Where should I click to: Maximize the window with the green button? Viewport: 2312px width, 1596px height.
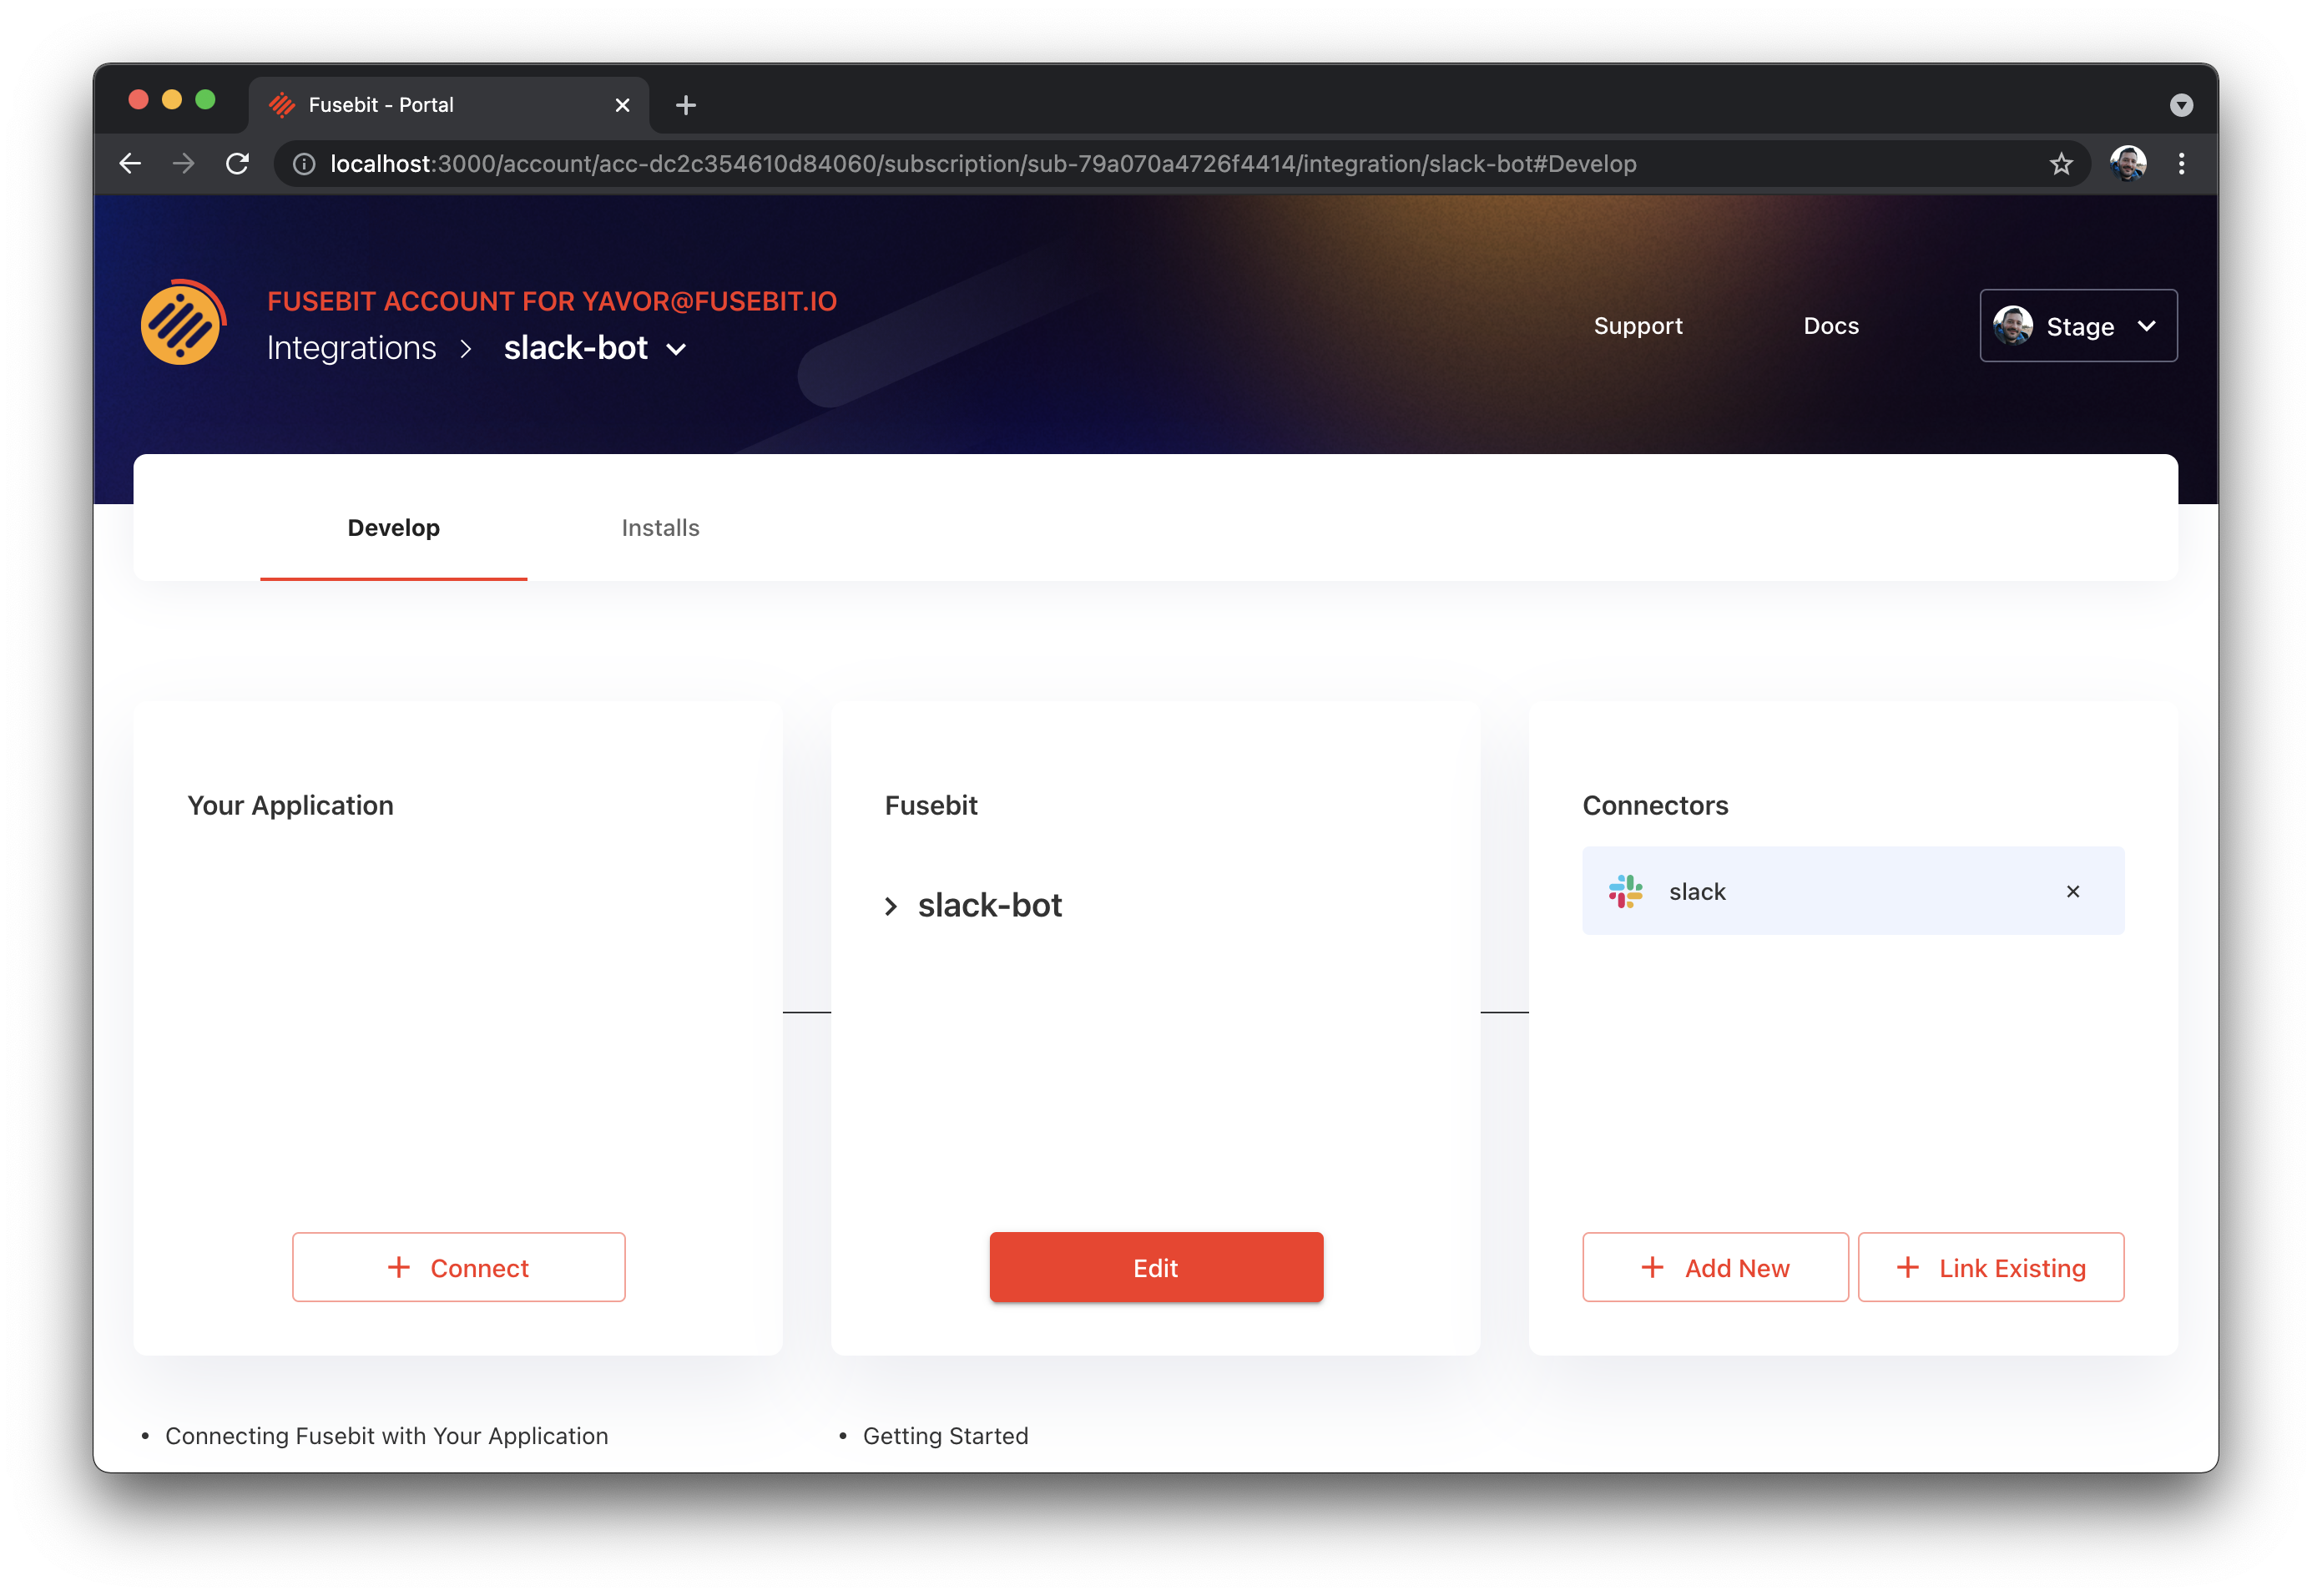click(x=205, y=99)
